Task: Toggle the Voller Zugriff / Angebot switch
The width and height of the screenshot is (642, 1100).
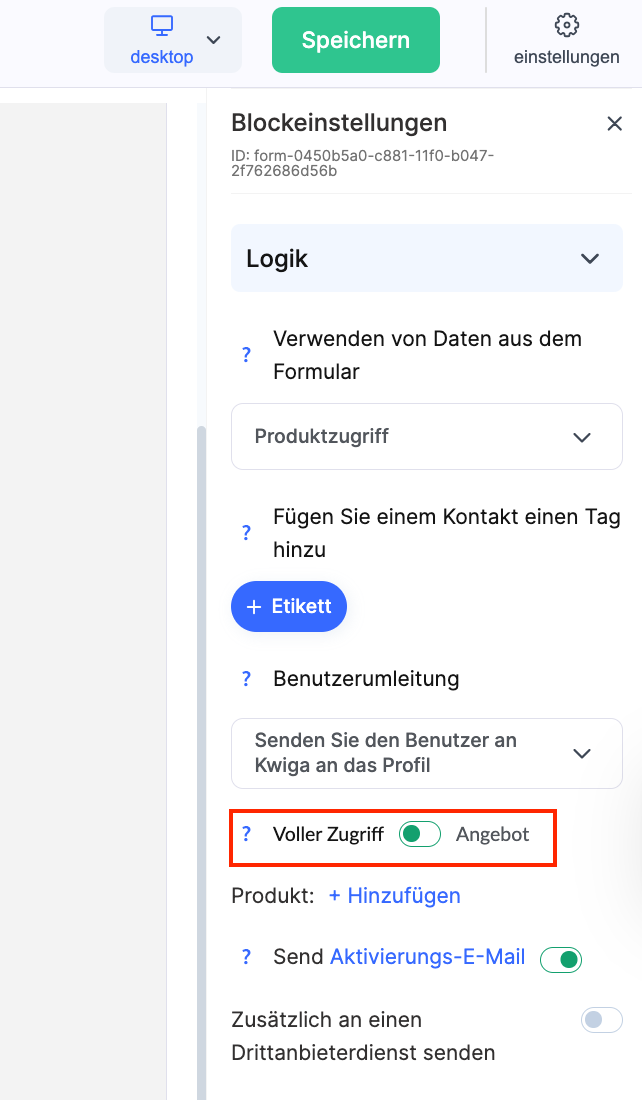Action: [x=419, y=834]
